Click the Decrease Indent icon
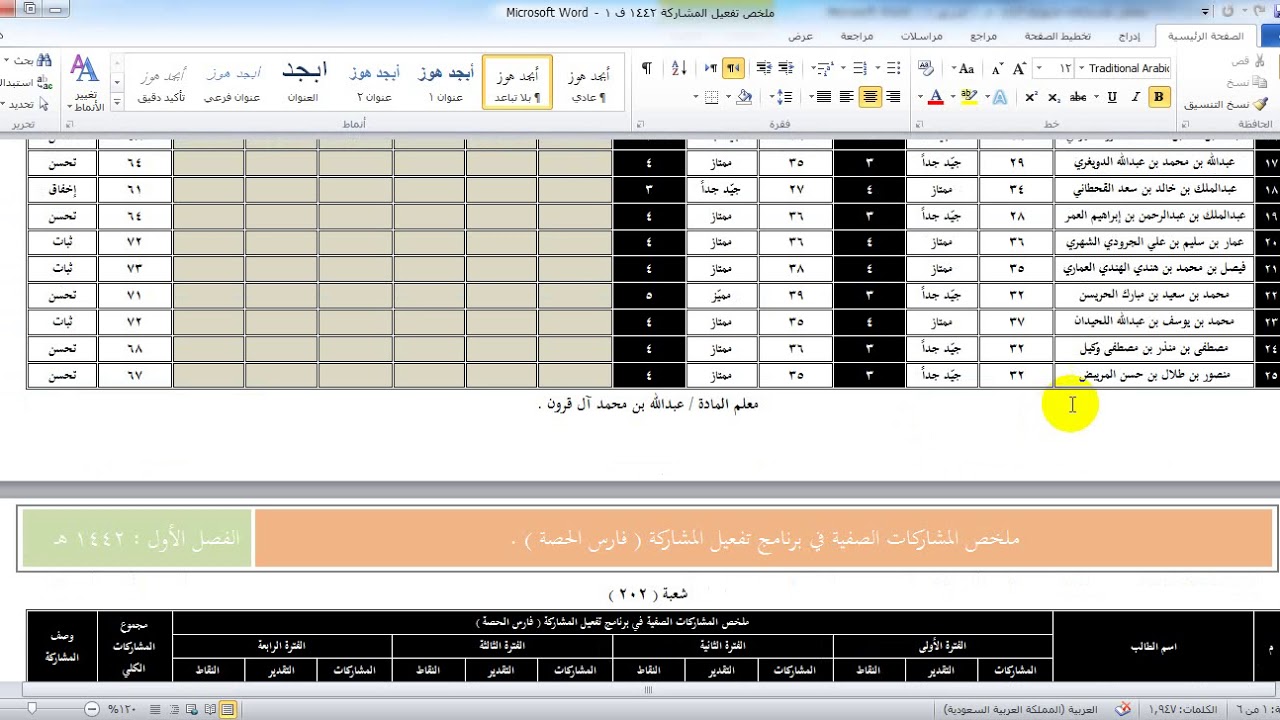The height and width of the screenshot is (720, 1280). point(786,68)
